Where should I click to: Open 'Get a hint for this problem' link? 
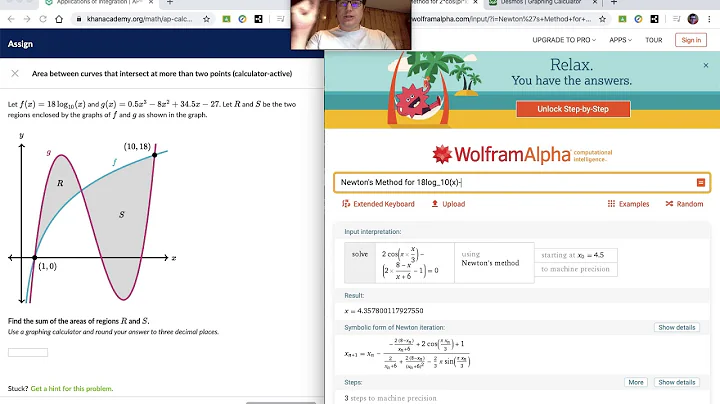[x=72, y=388]
